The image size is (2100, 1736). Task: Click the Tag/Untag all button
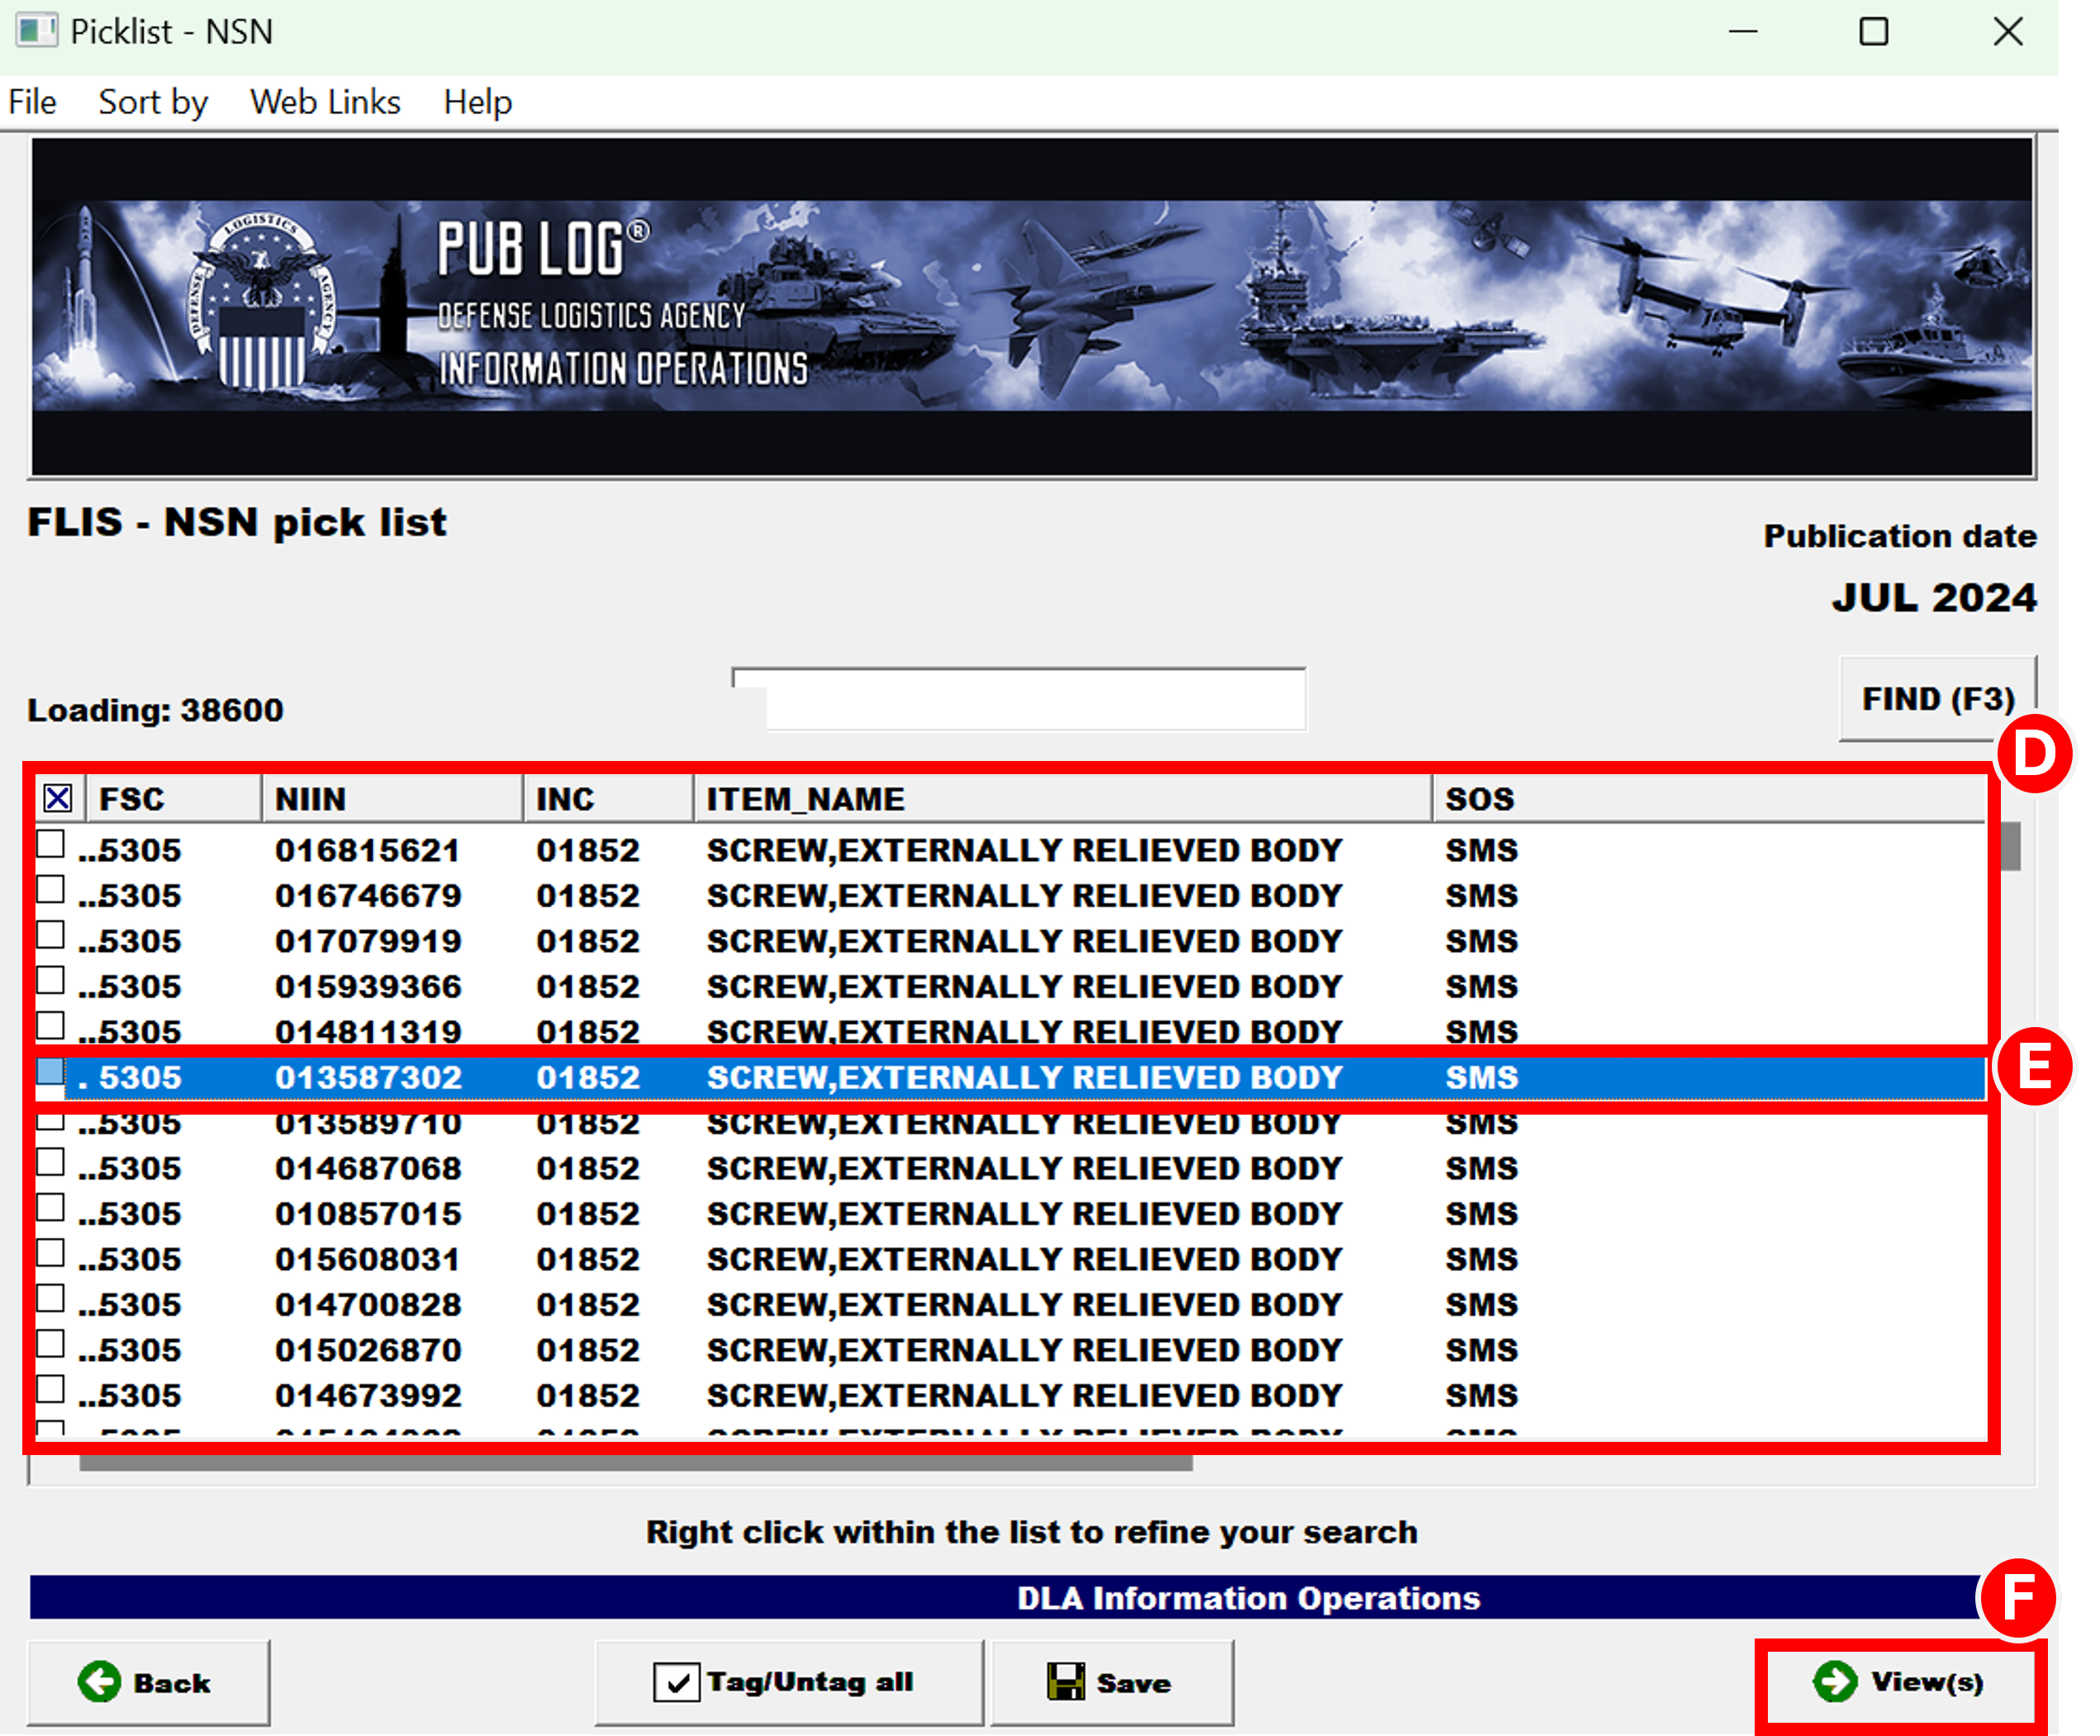click(x=788, y=1682)
